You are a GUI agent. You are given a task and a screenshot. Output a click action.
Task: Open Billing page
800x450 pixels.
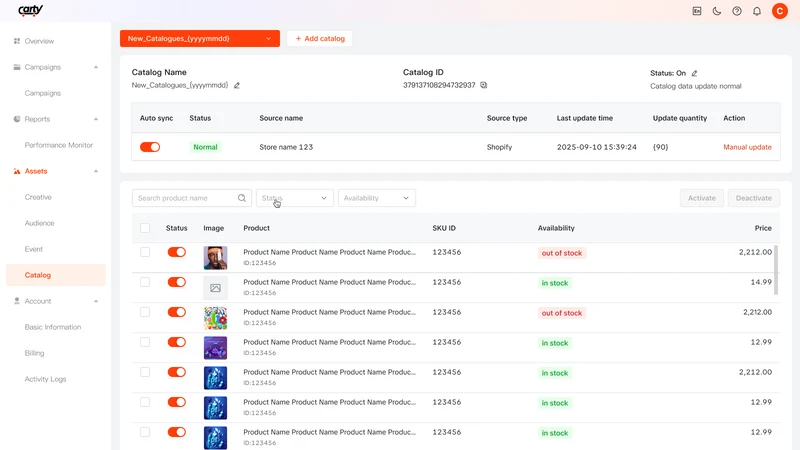(34, 353)
